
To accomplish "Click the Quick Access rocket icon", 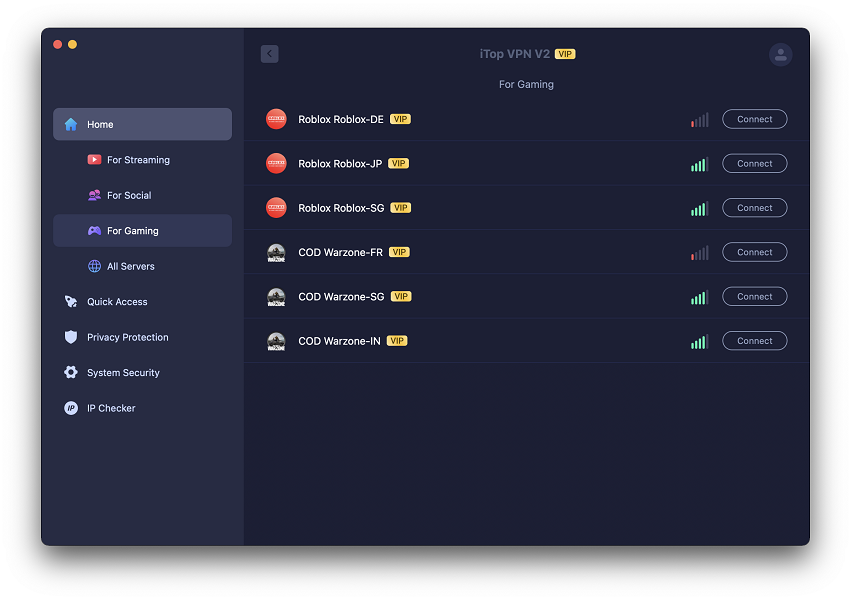I will (70, 302).
